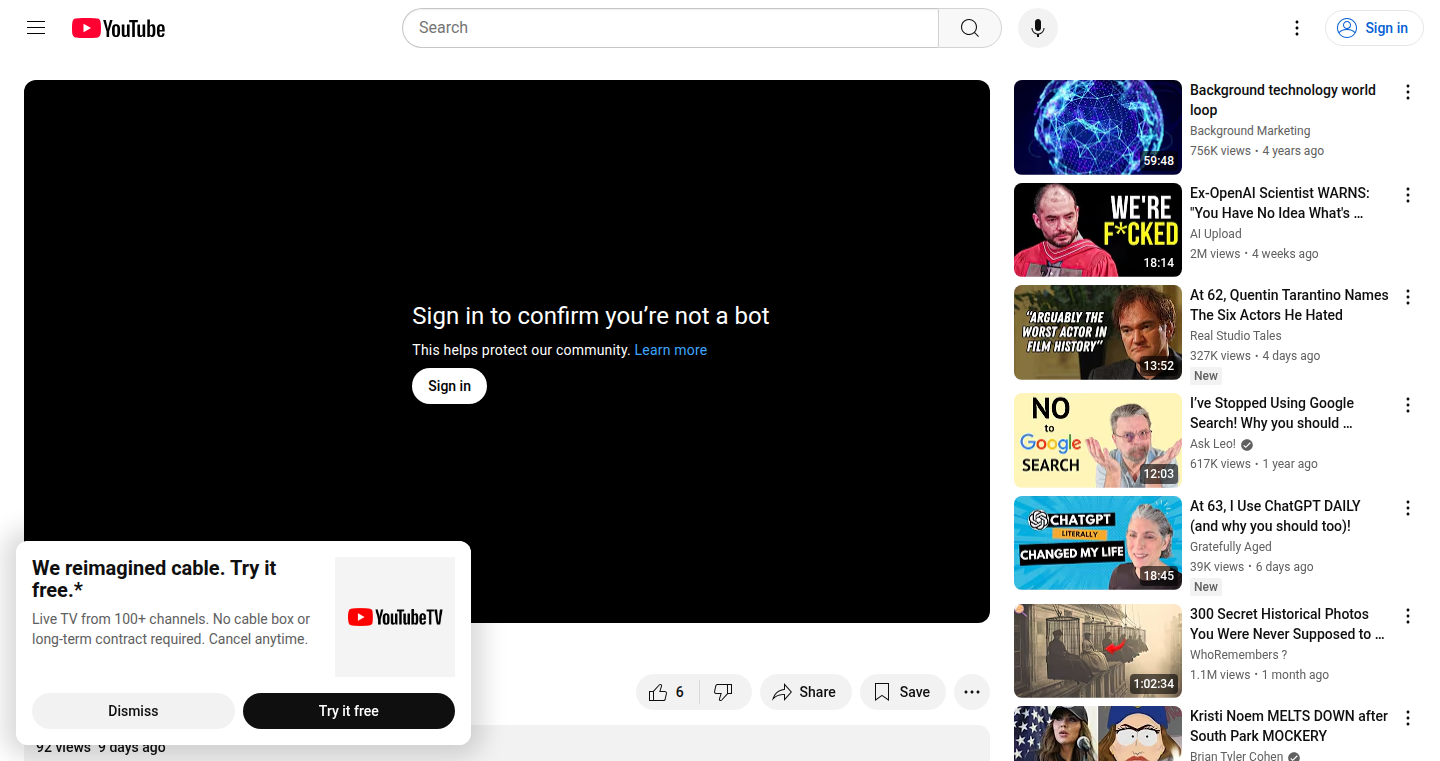Click the YouTubeTV logo image in promo

pyautogui.click(x=395, y=617)
